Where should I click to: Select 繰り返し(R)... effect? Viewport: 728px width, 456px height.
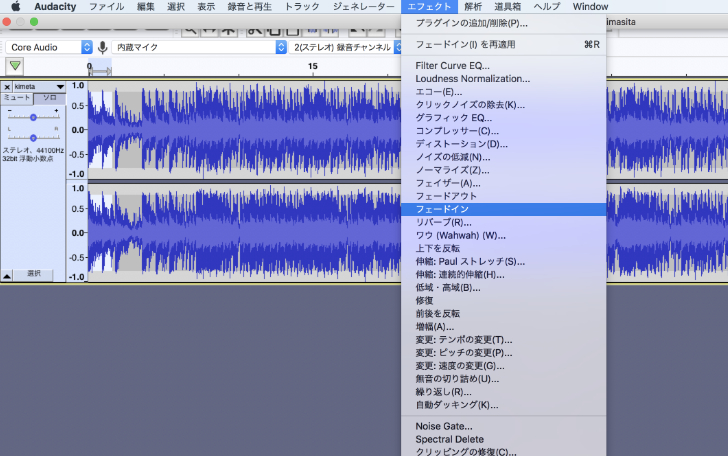pyautogui.click(x=504, y=391)
